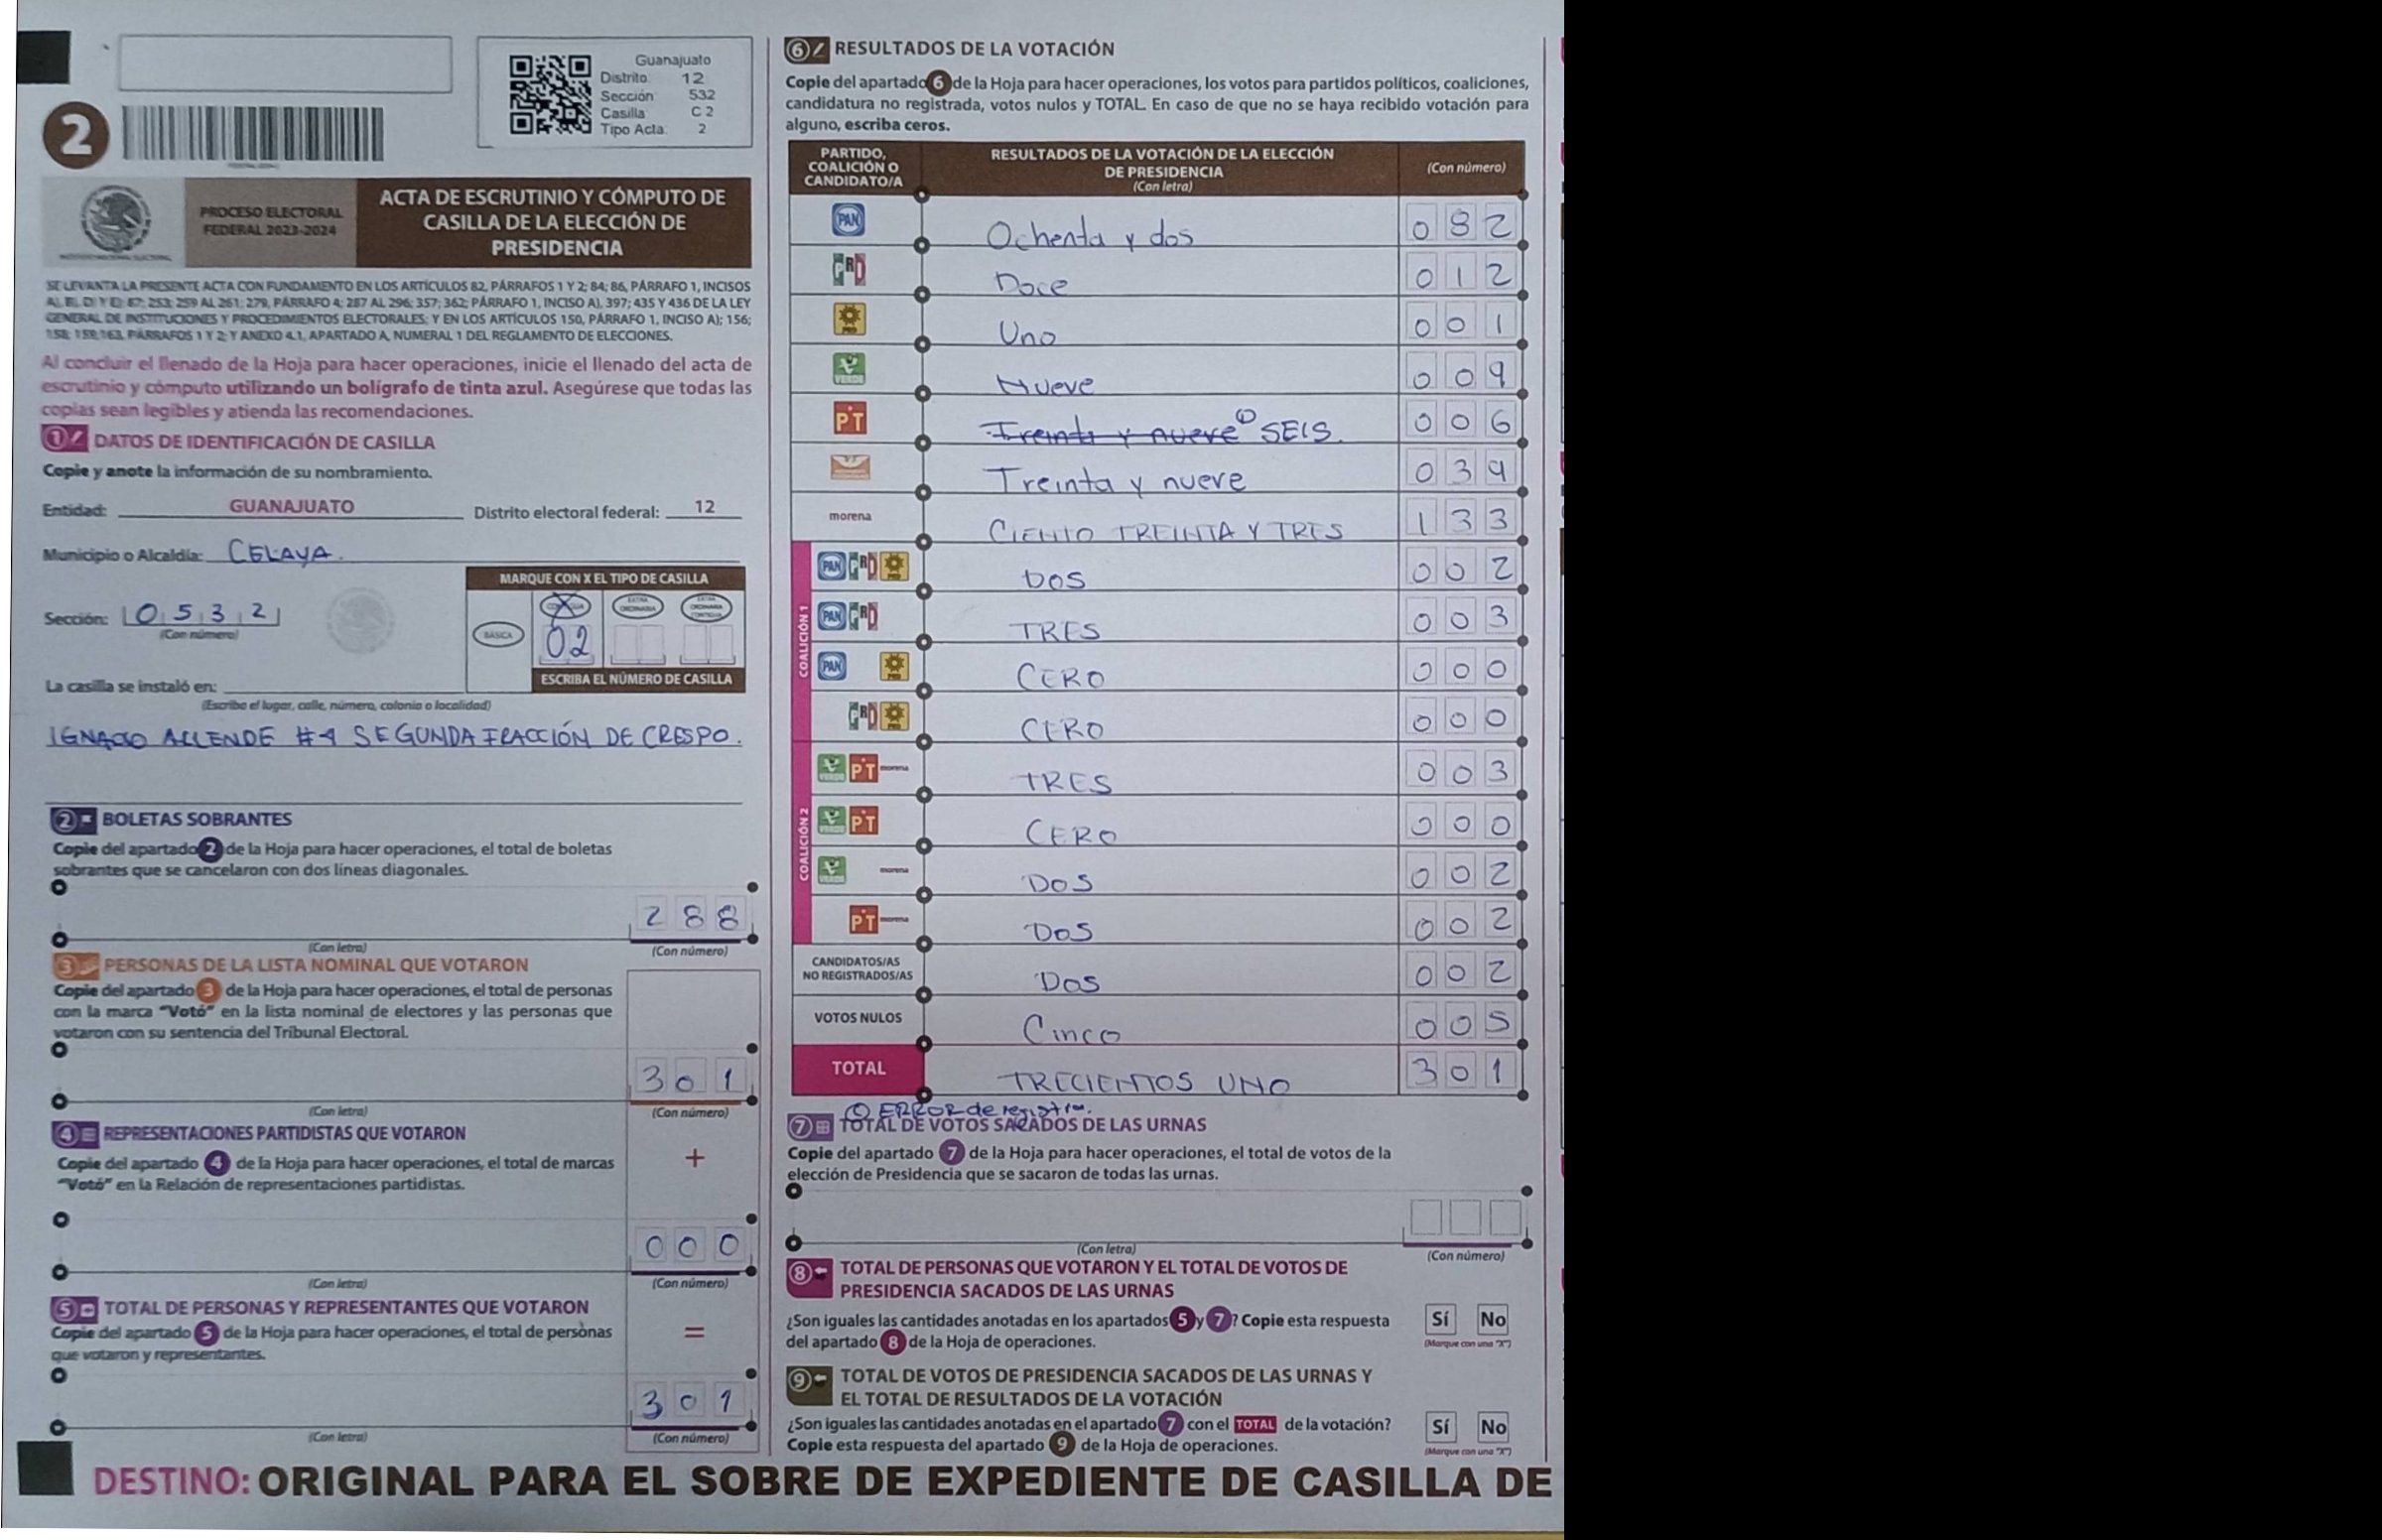The height and width of the screenshot is (1540, 2382).
Task: Click the handwritten casilla number 02 box
Action: click(x=568, y=644)
